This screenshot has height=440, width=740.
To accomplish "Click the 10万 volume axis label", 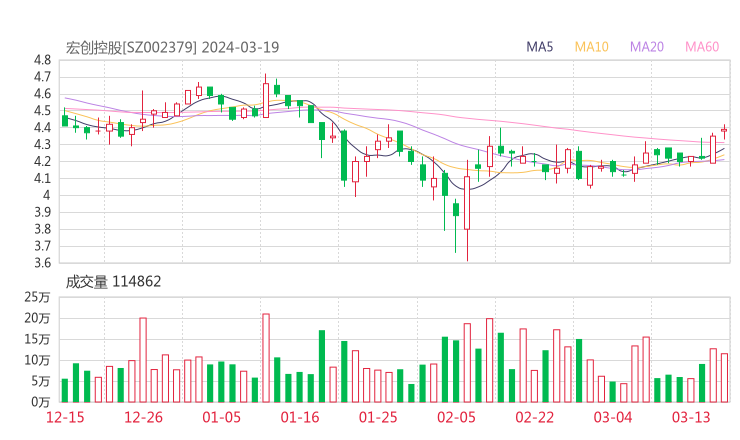I will (37, 360).
